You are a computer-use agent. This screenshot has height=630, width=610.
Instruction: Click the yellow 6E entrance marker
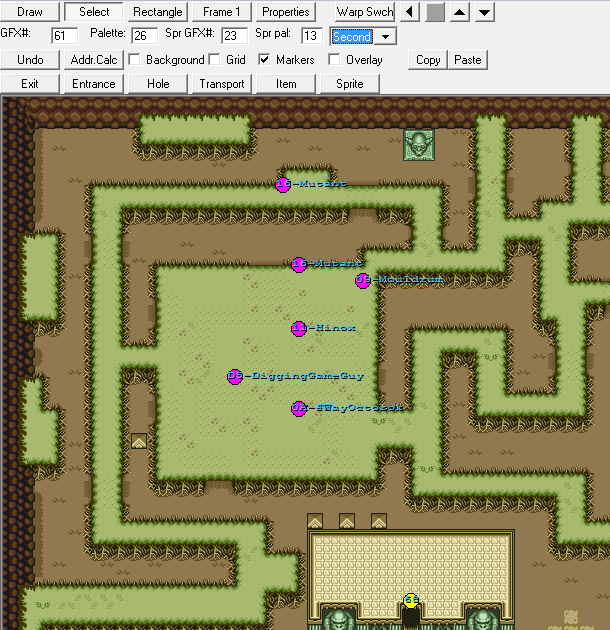pyautogui.click(x=411, y=601)
